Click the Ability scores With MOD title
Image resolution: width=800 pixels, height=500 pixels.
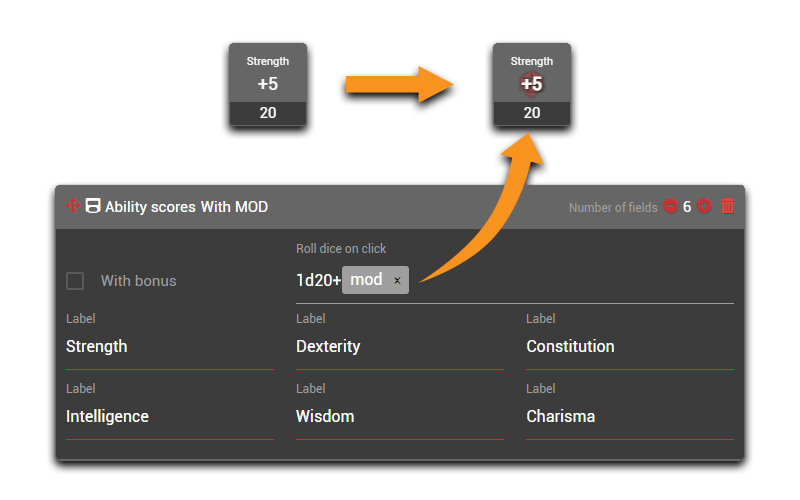[x=186, y=207]
